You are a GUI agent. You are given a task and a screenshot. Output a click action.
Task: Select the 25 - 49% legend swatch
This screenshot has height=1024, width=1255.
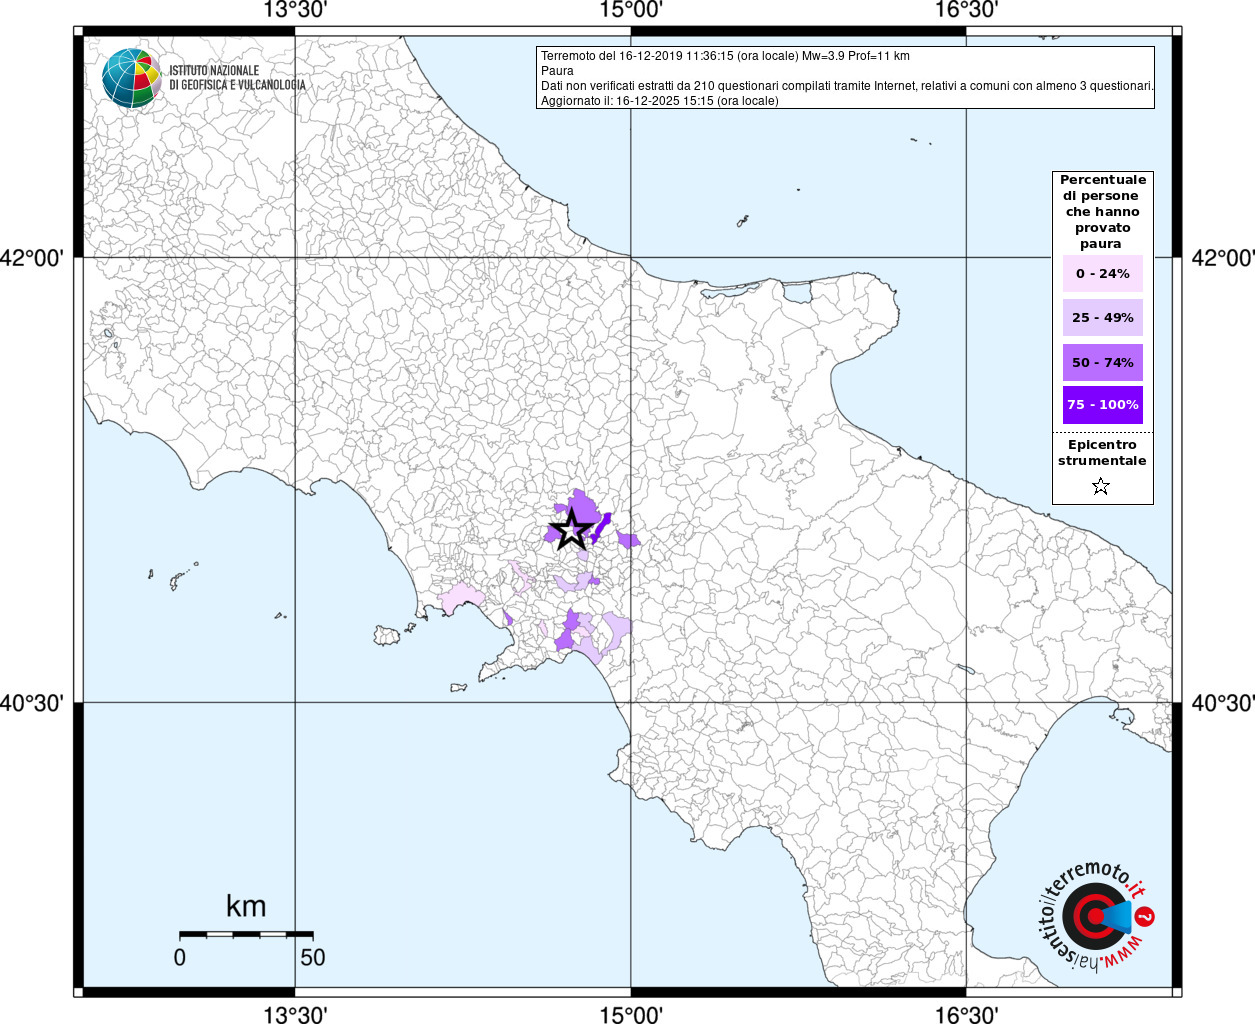[1102, 318]
